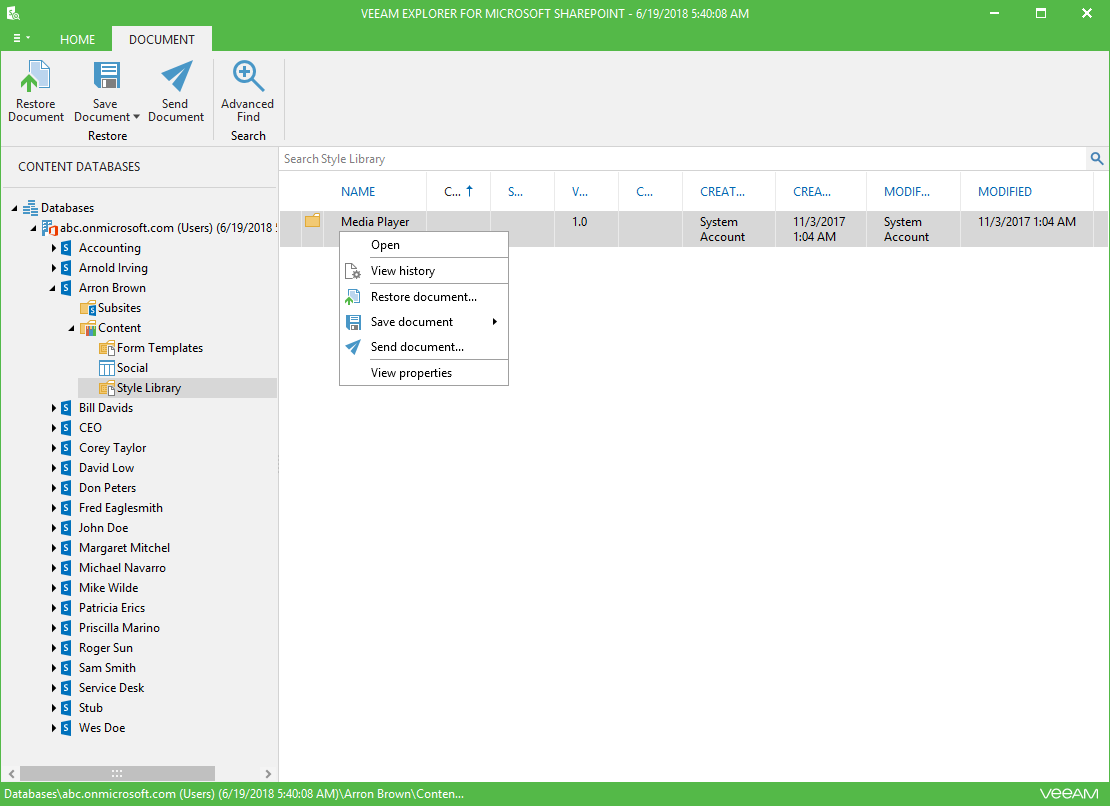Click the Content folder icon
The height and width of the screenshot is (806, 1110).
point(88,328)
